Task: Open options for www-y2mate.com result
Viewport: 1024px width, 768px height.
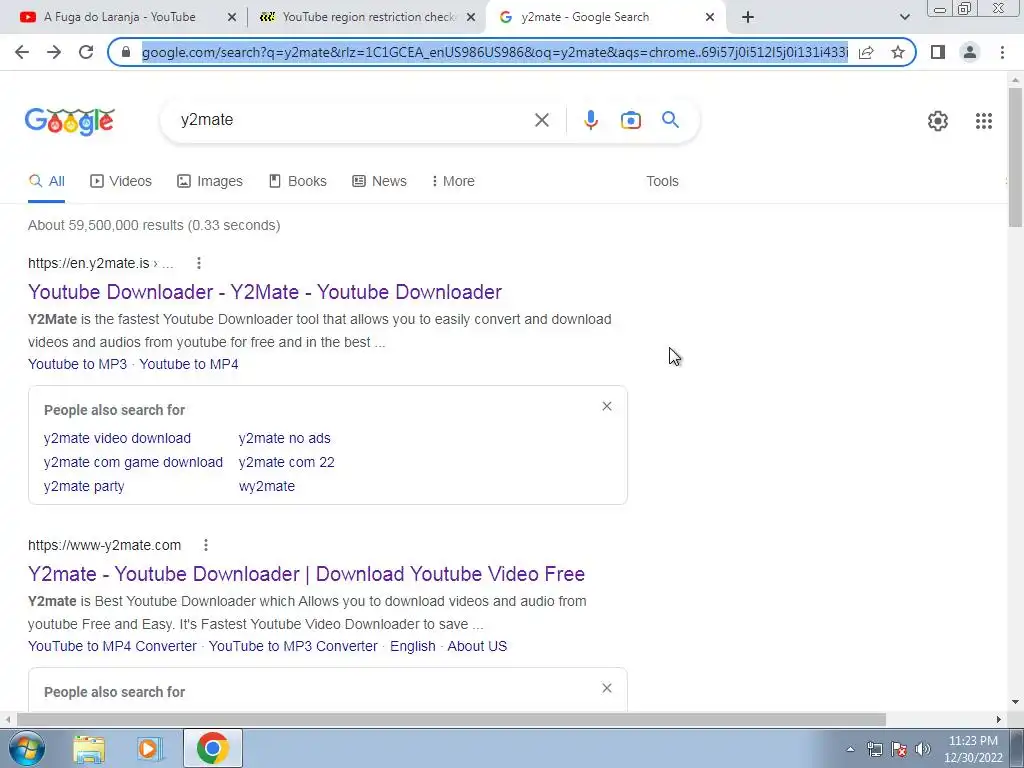Action: pos(206,545)
